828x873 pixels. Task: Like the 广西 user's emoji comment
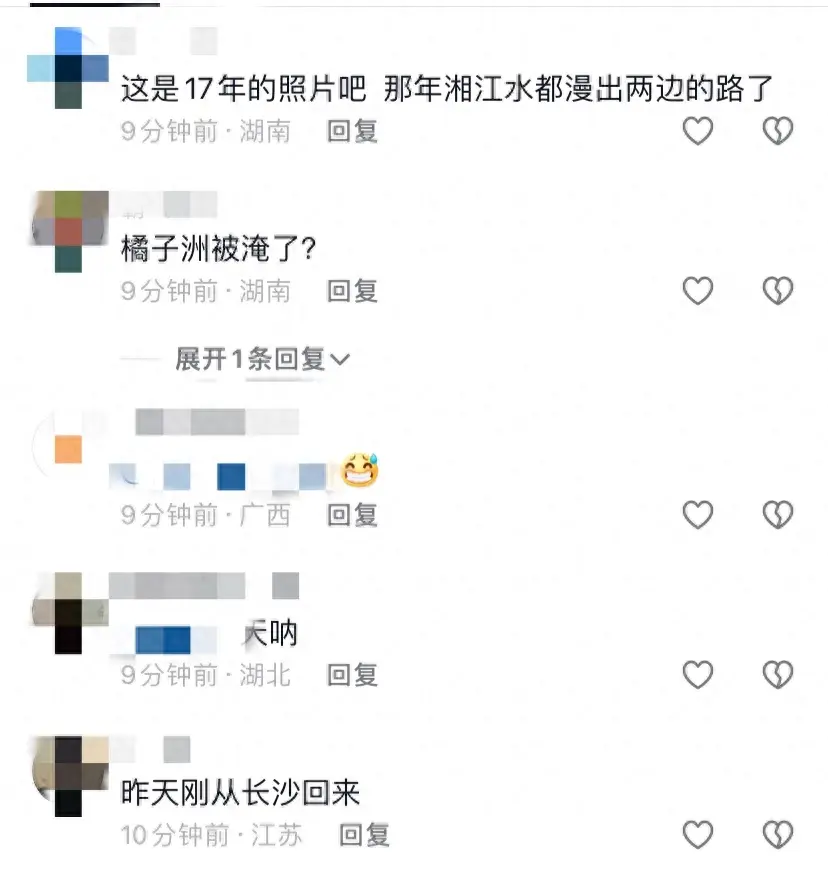coord(698,514)
